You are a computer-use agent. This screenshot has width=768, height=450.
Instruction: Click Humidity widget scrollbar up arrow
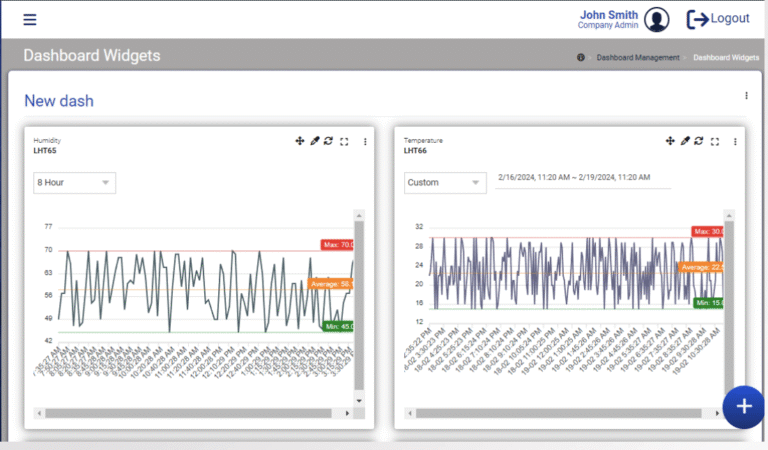click(x=359, y=215)
